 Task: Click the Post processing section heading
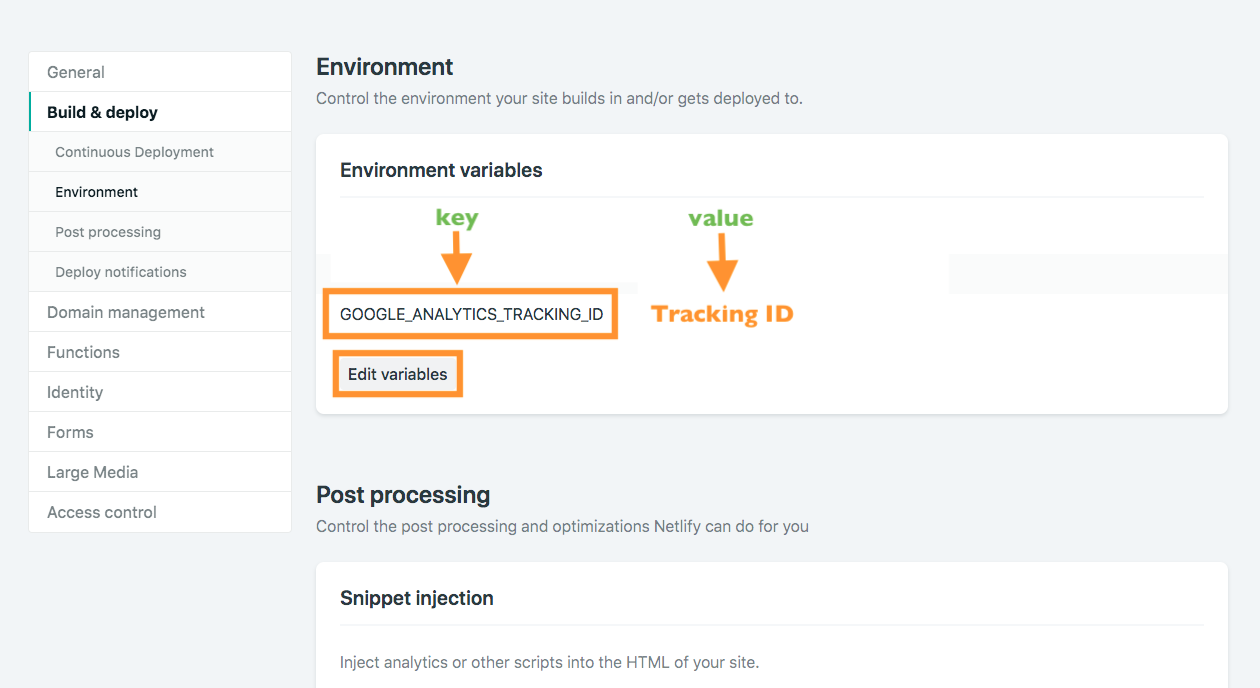403,495
